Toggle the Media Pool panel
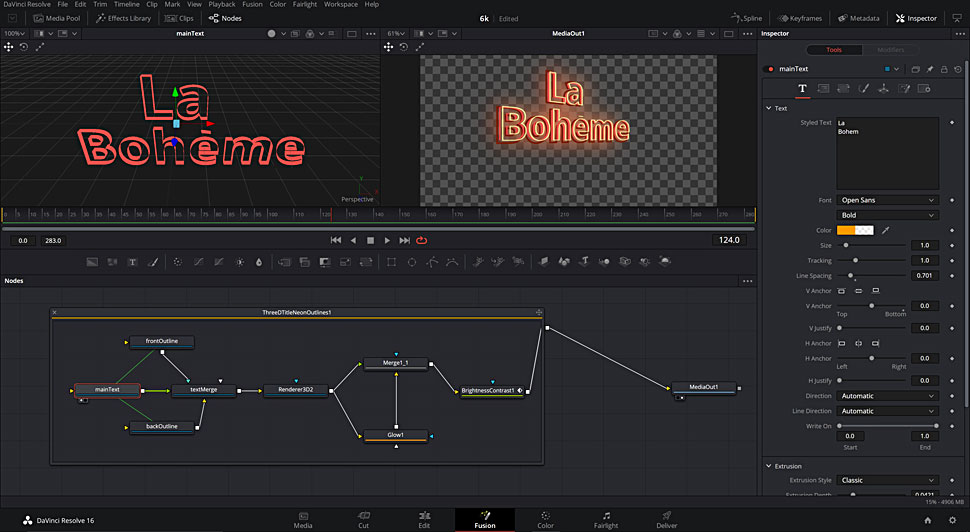970x532 pixels. 57,18
